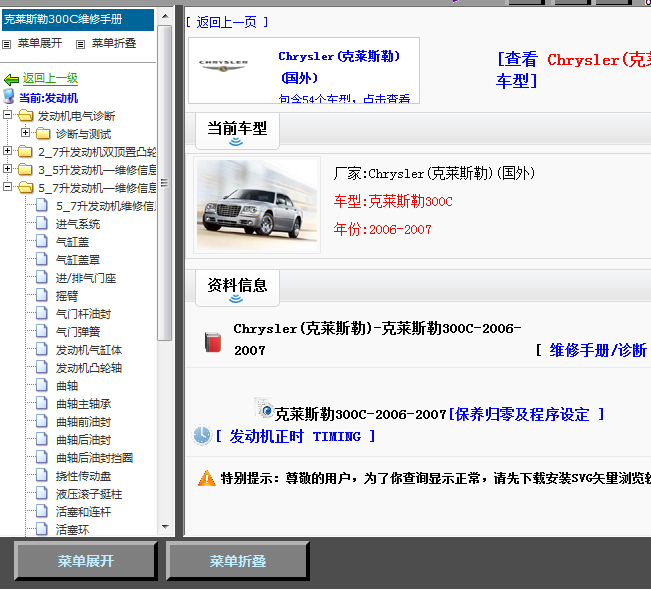Image resolution: width=651 pixels, height=590 pixels.
Task: Expand the 2_7升发动机双顶置凸轮 folder
Action: click(x=7, y=150)
